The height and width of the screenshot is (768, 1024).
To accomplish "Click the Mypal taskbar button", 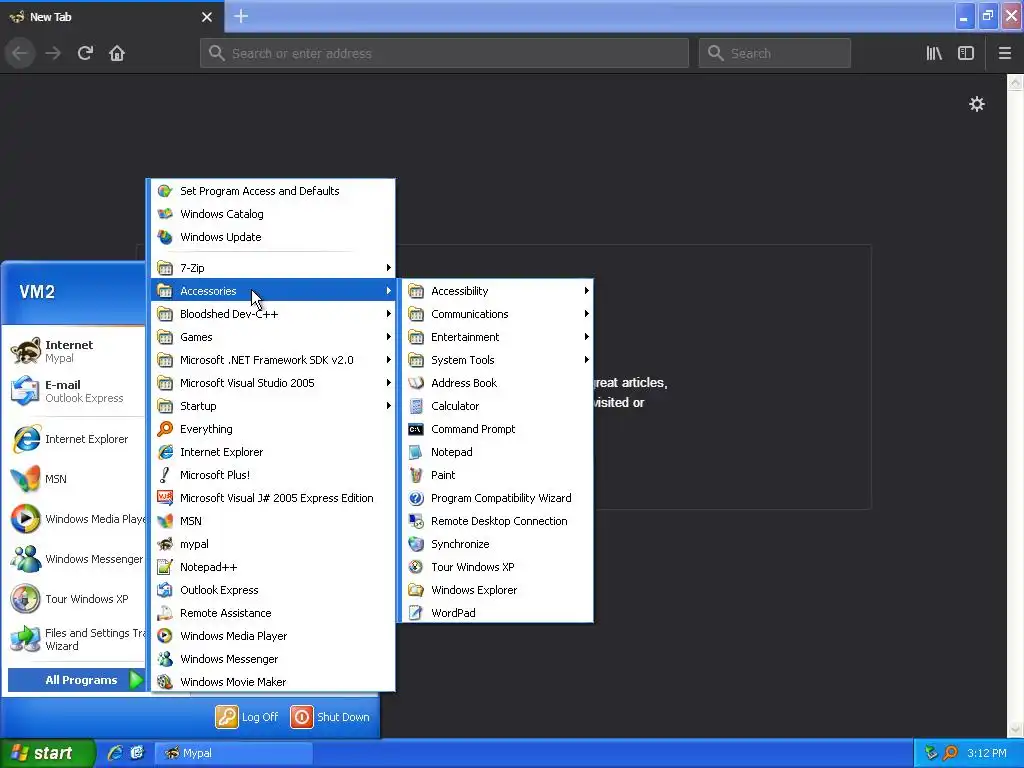I will 234,753.
